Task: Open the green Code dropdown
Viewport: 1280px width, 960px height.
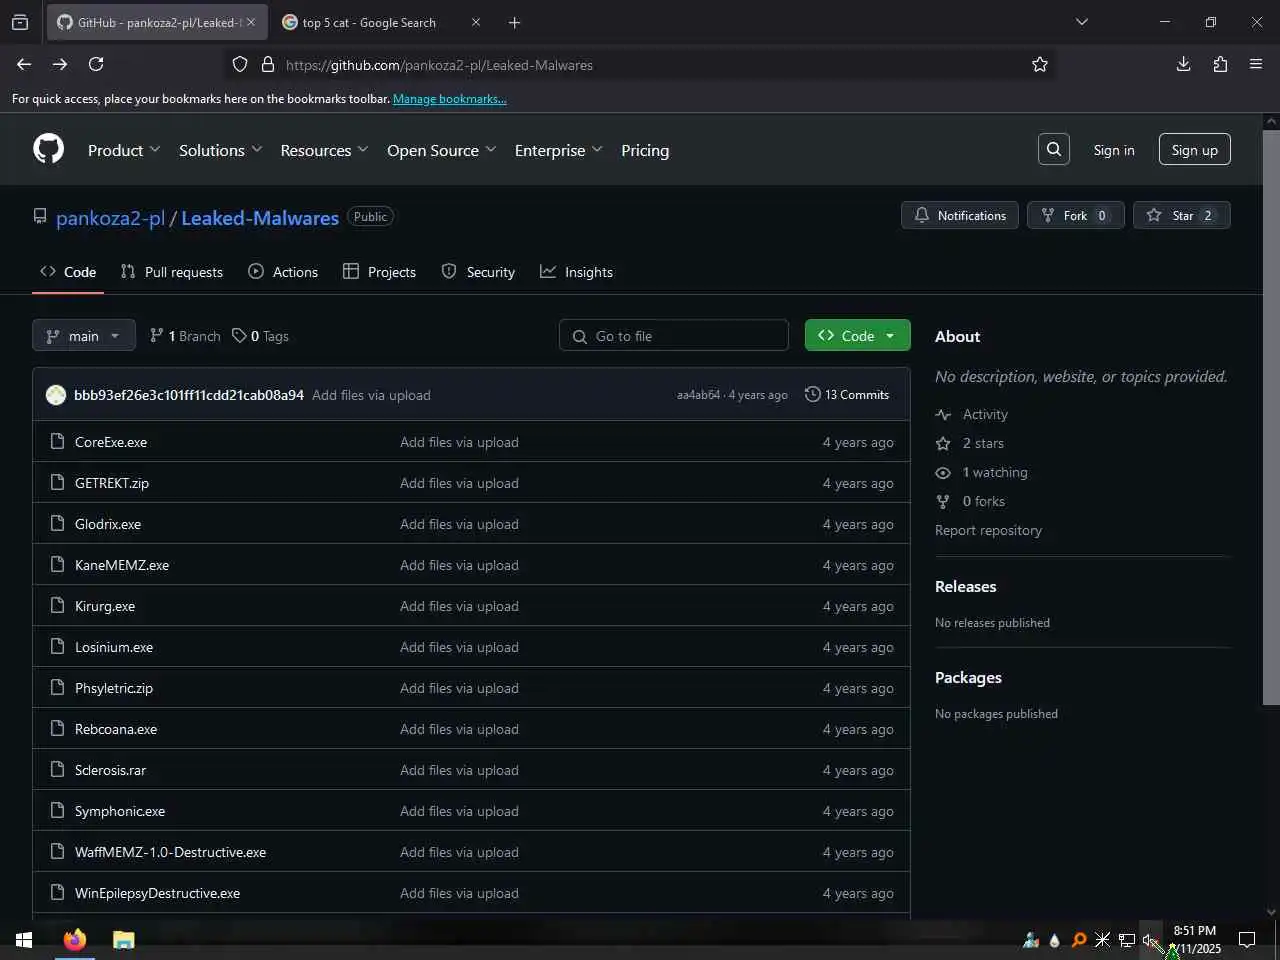Action: [857, 335]
